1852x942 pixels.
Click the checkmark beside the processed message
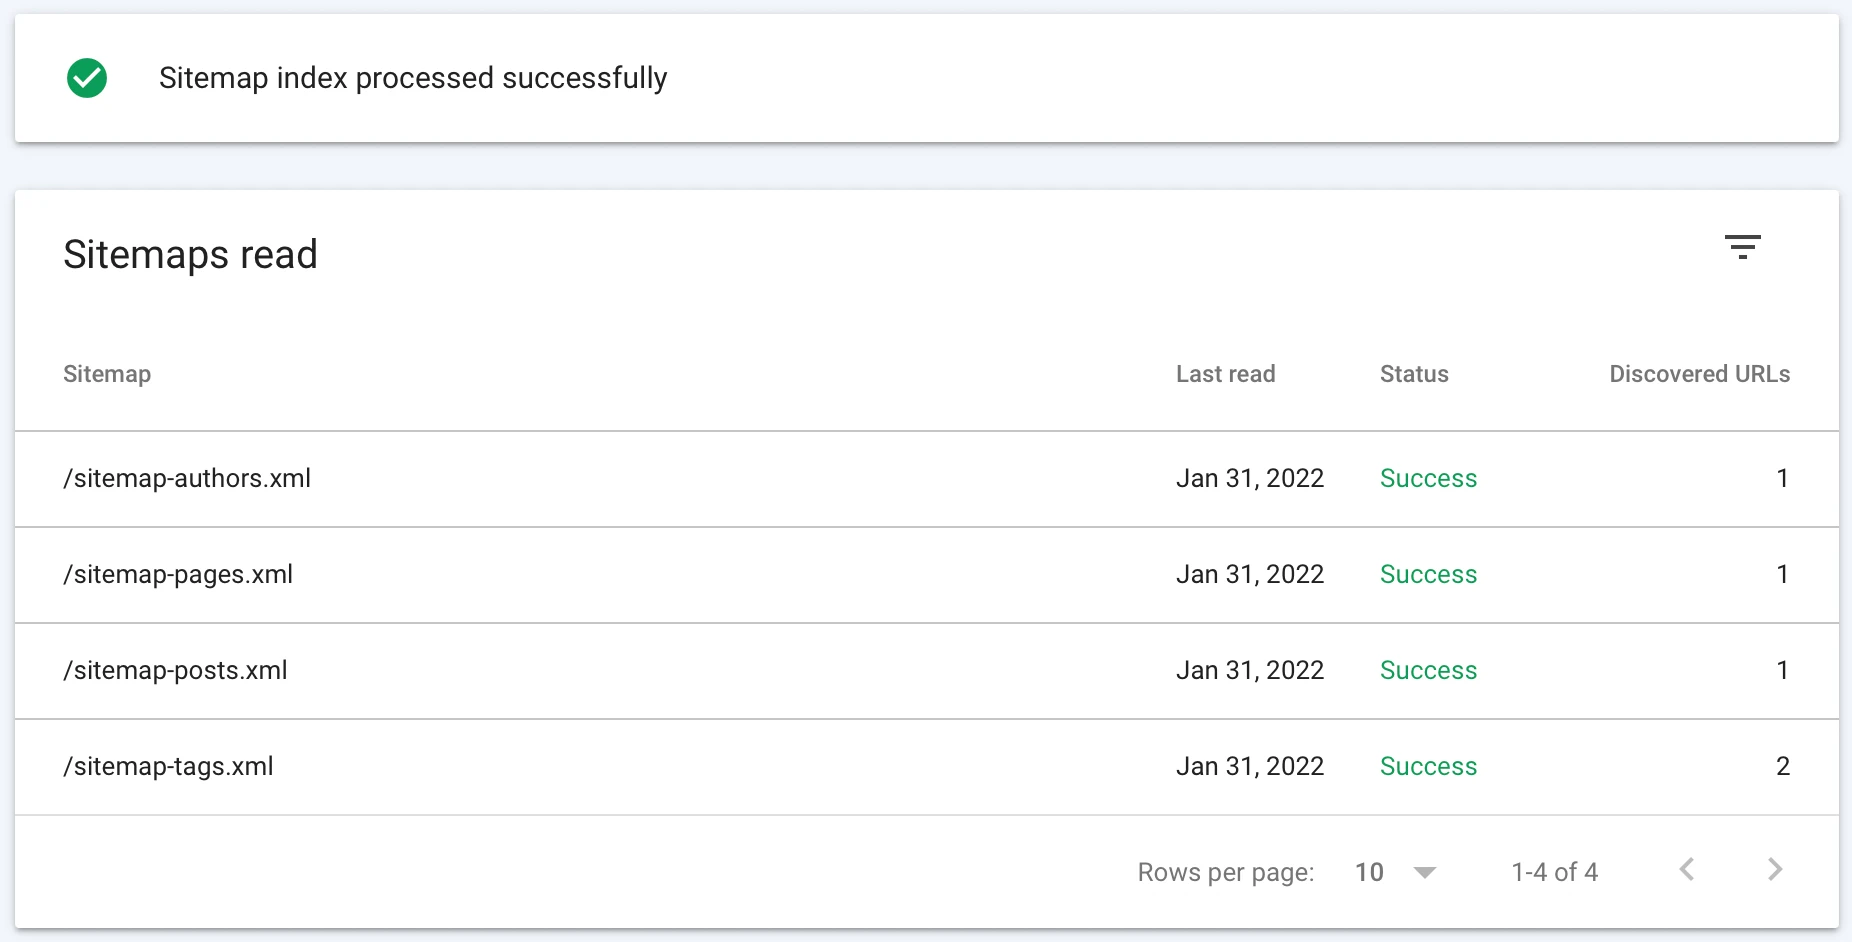[x=86, y=78]
